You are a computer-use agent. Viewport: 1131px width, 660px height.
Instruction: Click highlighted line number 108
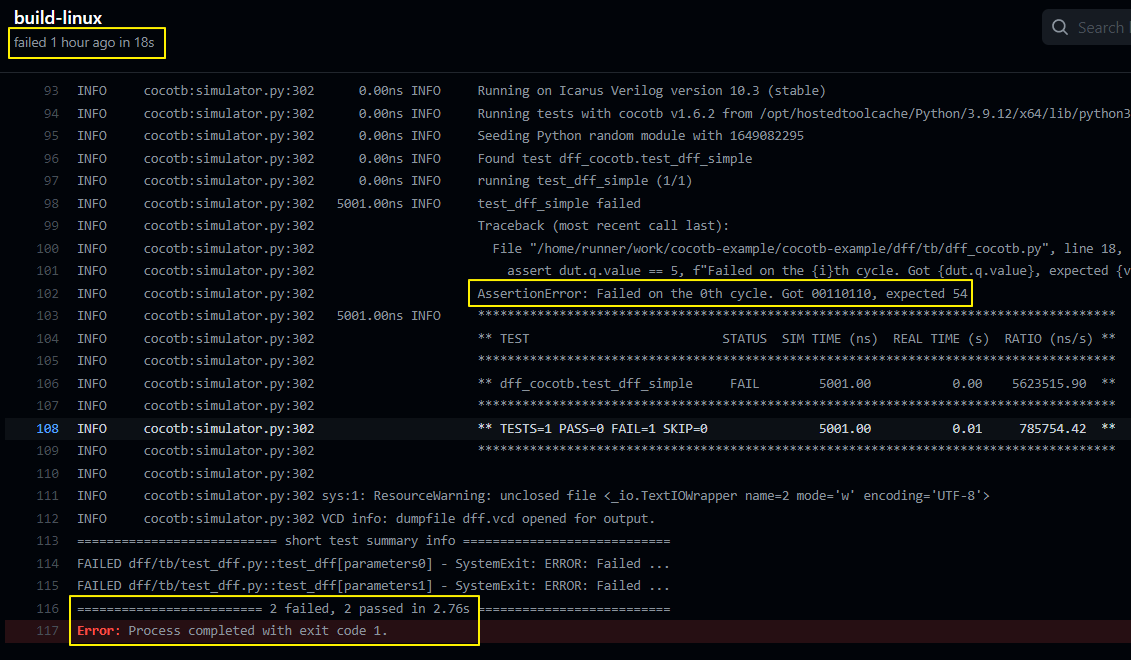pyautogui.click(x=47, y=428)
